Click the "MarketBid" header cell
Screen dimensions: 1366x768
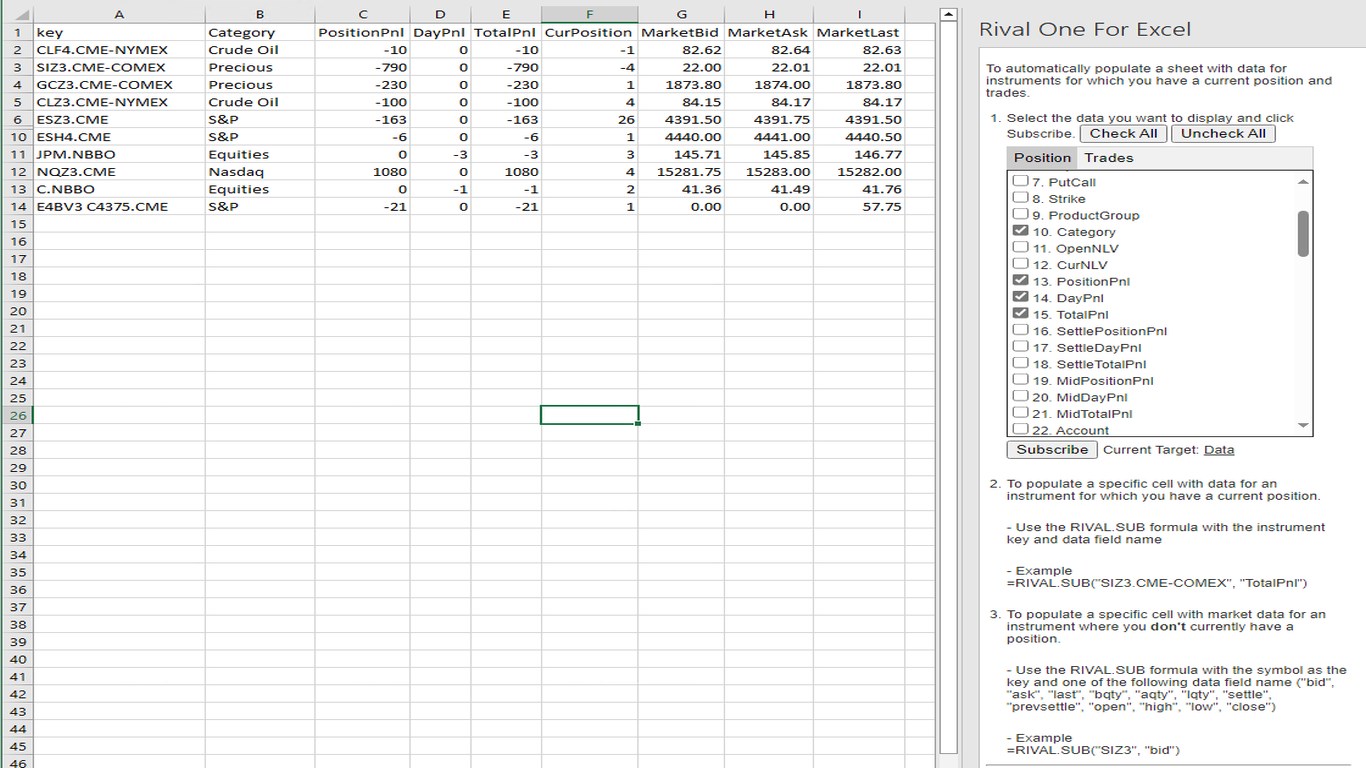tap(681, 33)
